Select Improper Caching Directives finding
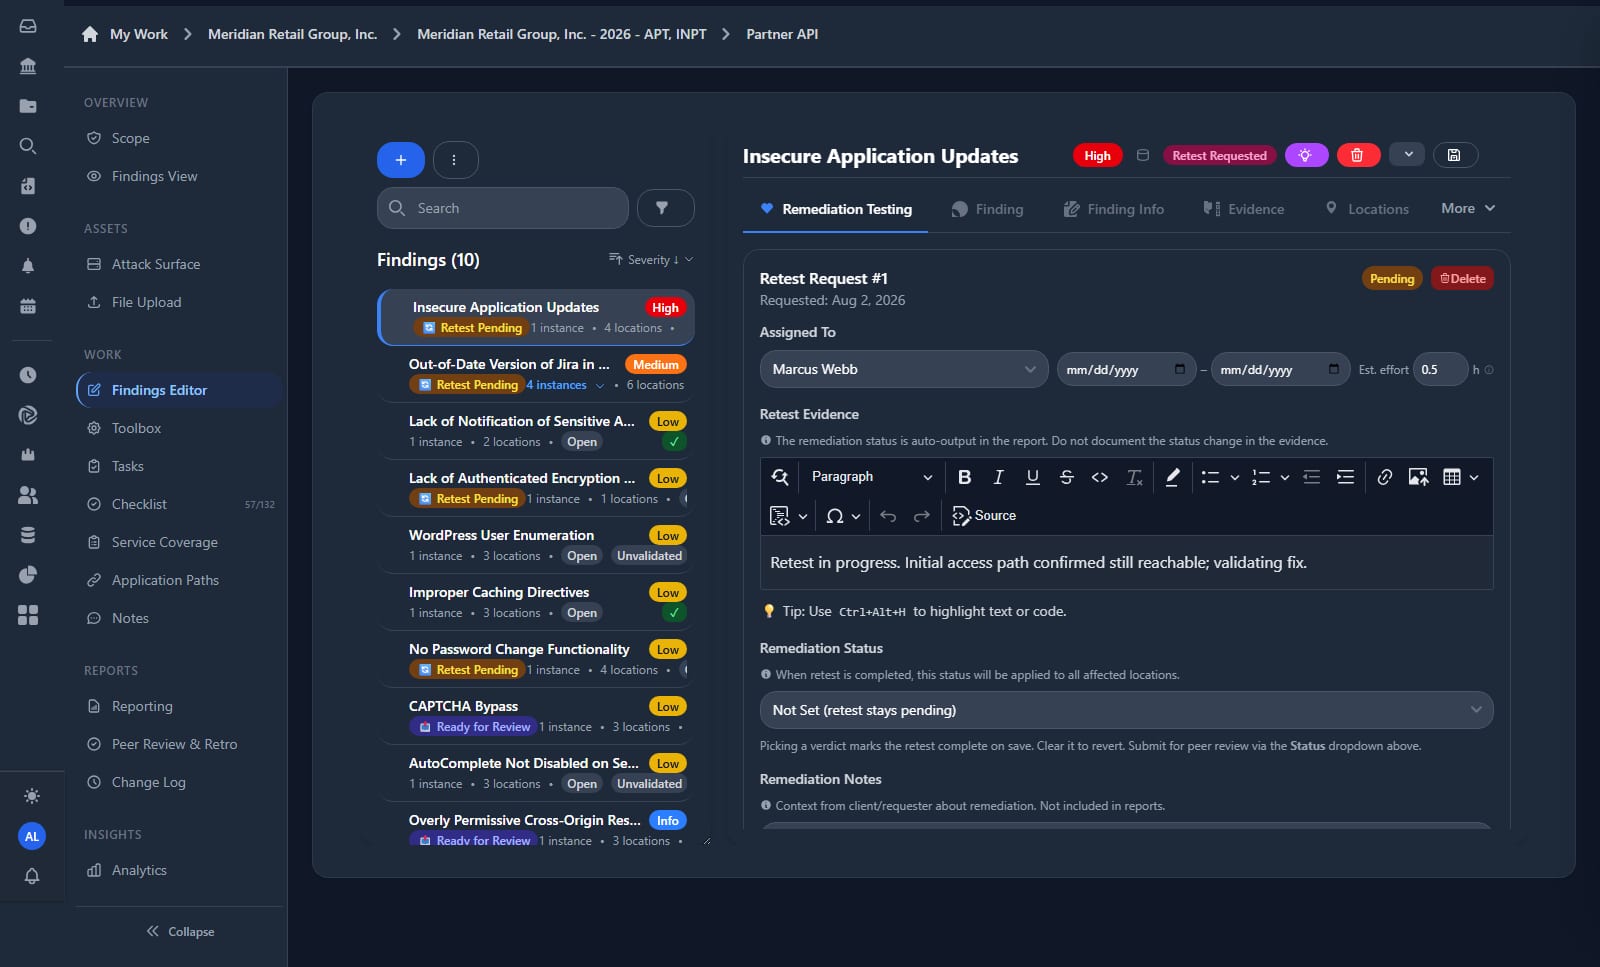1600x967 pixels. click(536, 602)
